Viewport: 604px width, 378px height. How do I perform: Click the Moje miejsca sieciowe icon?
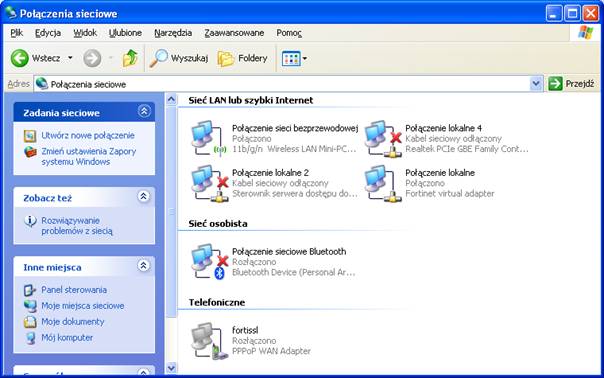(x=30, y=306)
